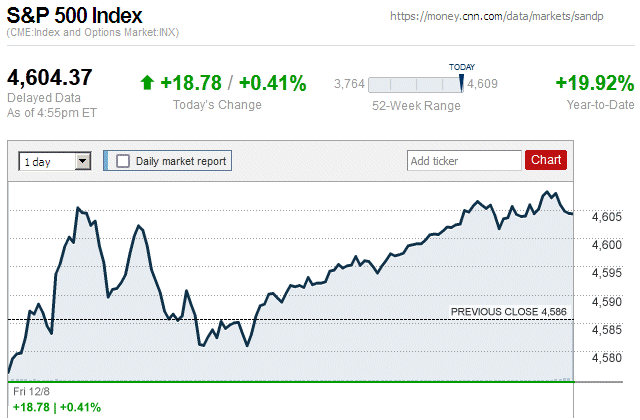Click the Fri 12/8 date label
The image size is (640, 420).
point(29,392)
